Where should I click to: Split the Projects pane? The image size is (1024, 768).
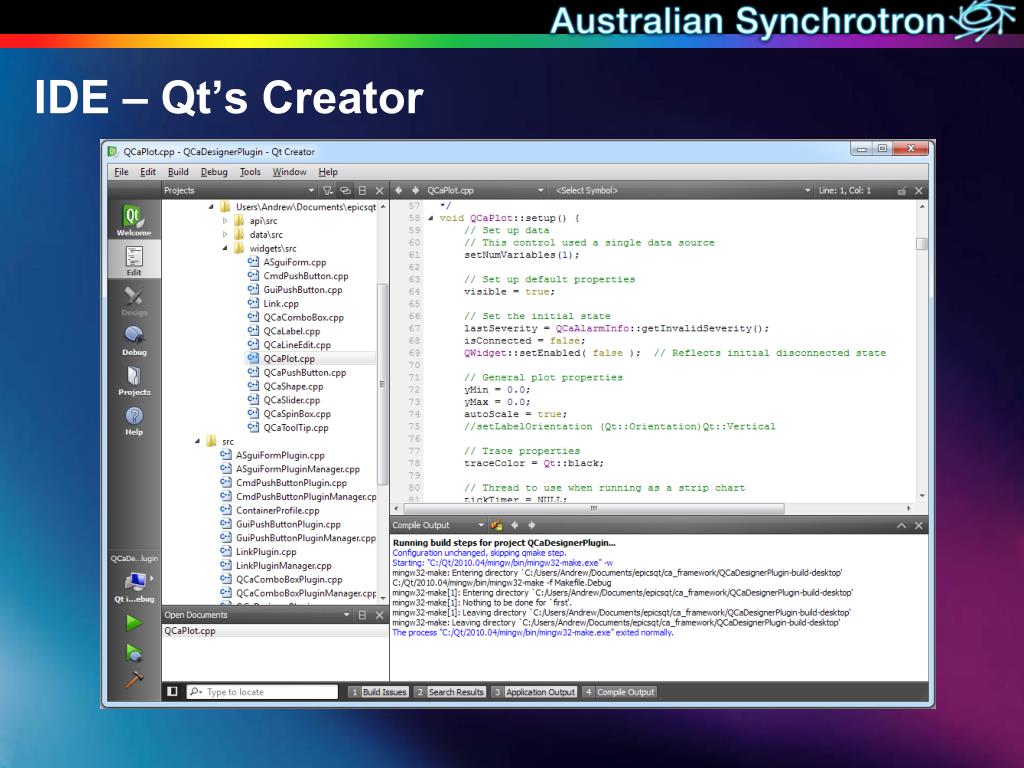[x=362, y=191]
